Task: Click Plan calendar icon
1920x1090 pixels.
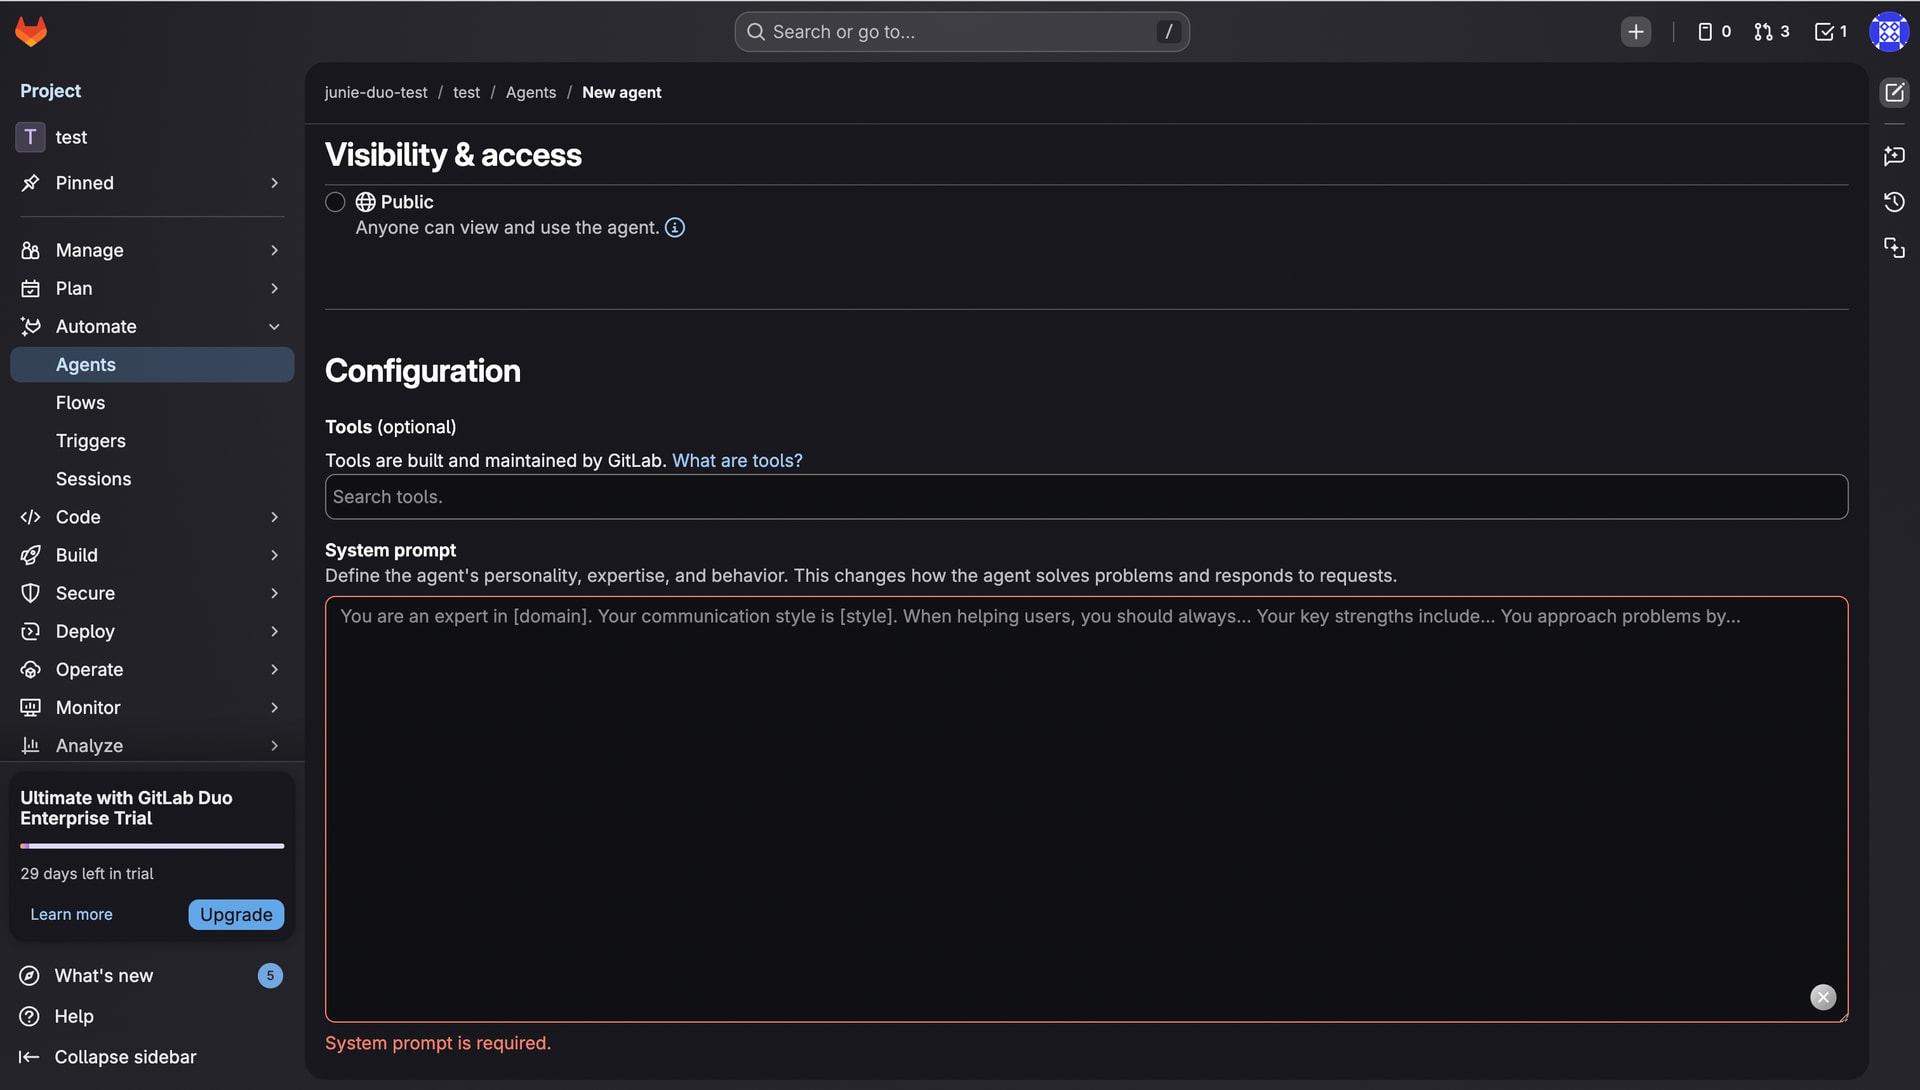Action: point(31,289)
